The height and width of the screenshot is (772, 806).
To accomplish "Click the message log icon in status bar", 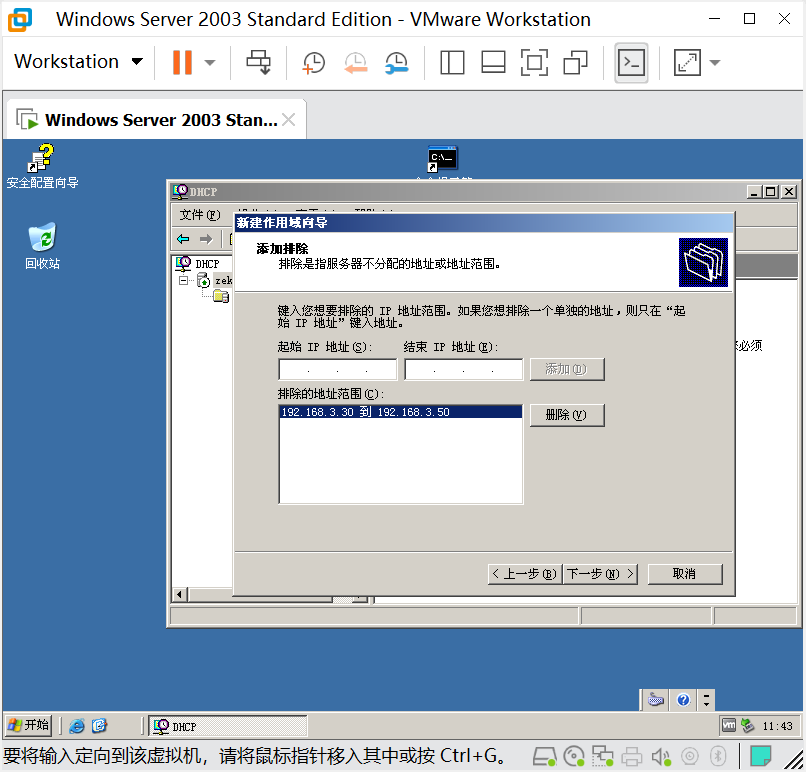I will (x=760, y=757).
